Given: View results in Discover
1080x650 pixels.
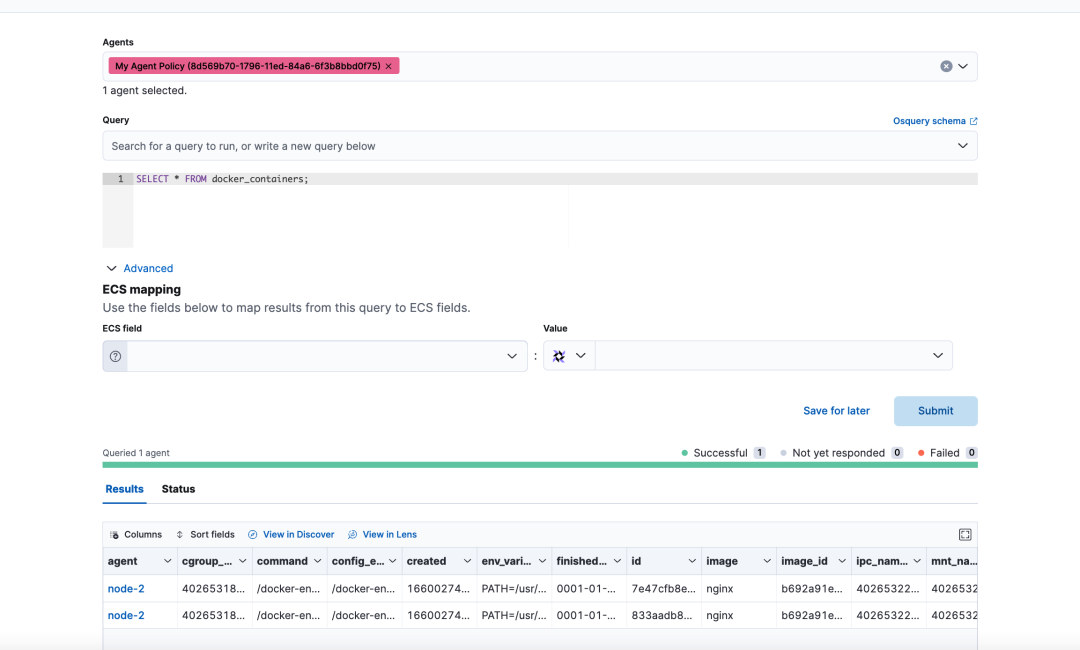Looking at the screenshot, I should click(x=291, y=535).
